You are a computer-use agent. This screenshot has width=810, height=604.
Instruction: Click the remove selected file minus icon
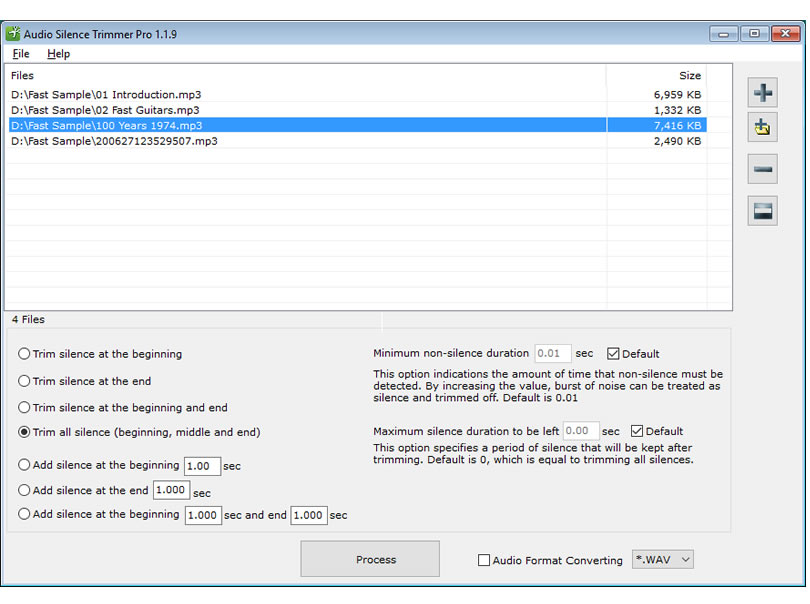[x=762, y=169]
